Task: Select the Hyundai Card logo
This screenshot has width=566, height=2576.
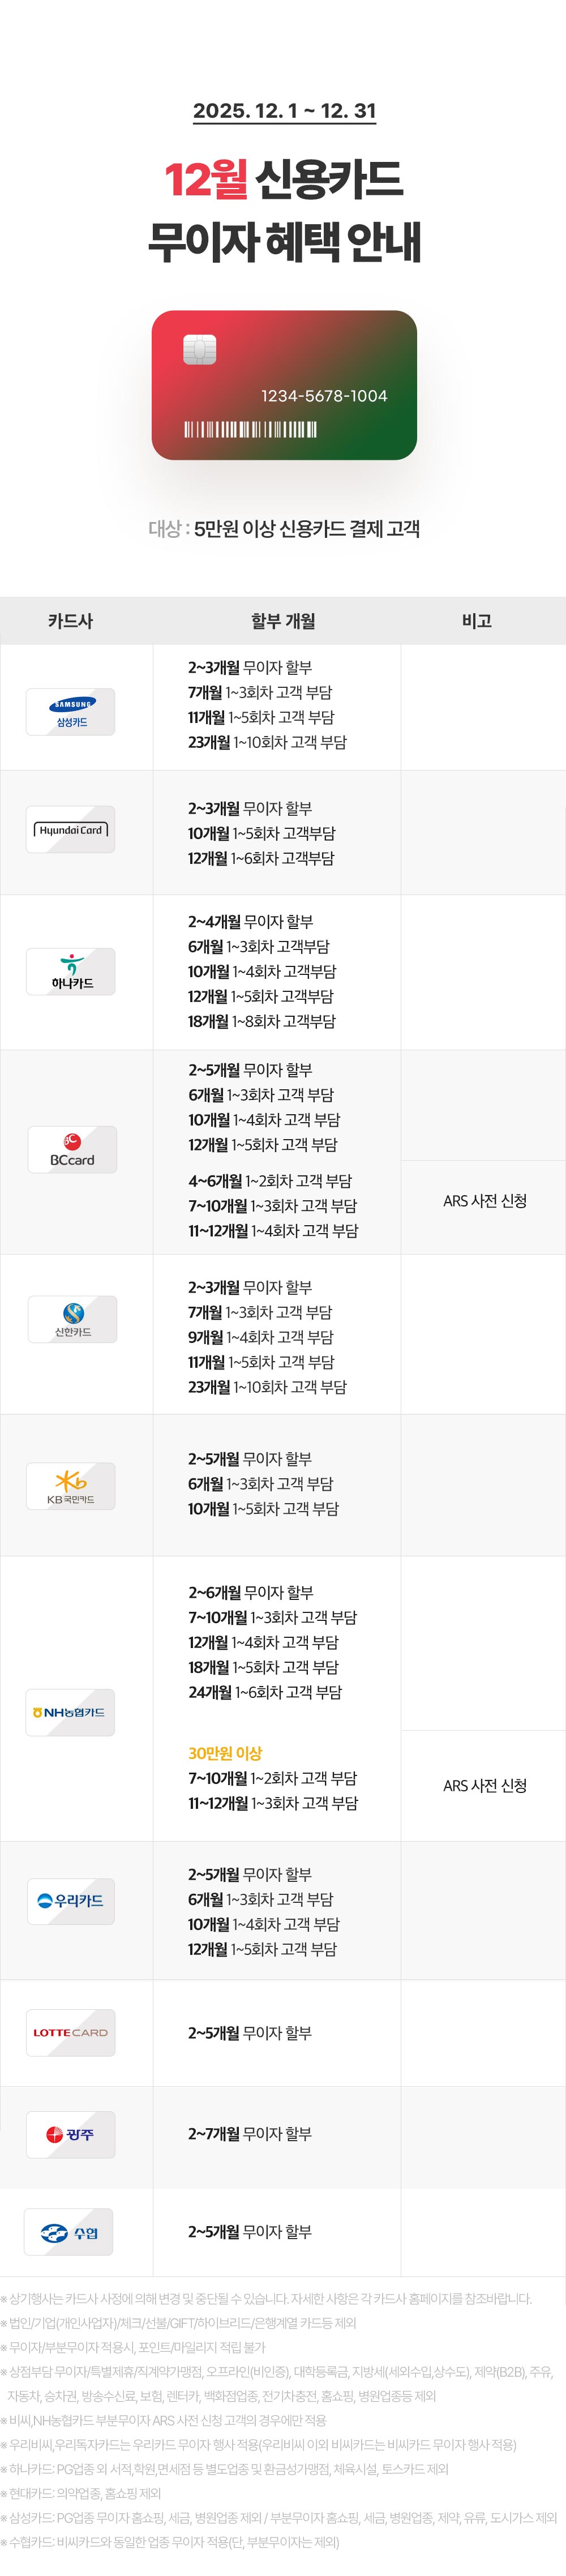Action: click(x=71, y=829)
